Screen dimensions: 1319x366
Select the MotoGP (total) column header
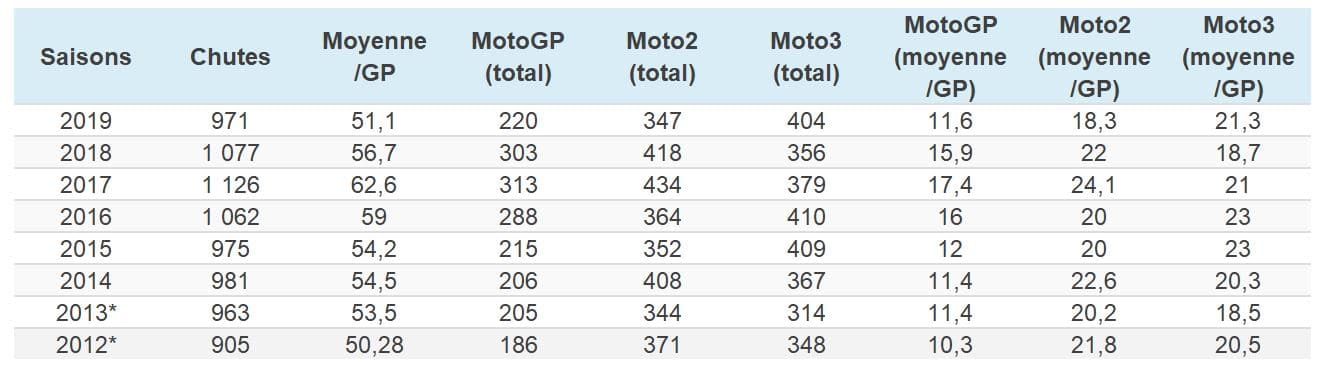(518, 57)
